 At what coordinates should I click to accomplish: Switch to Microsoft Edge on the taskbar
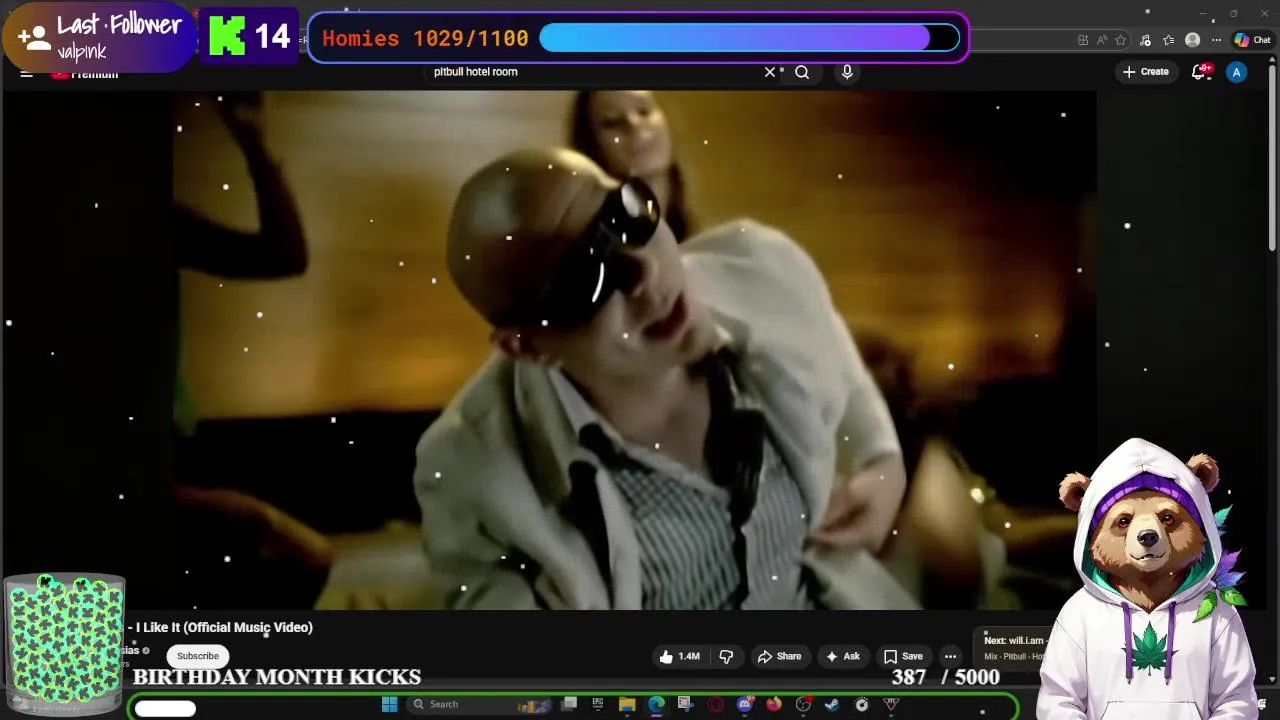coord(656,704)
